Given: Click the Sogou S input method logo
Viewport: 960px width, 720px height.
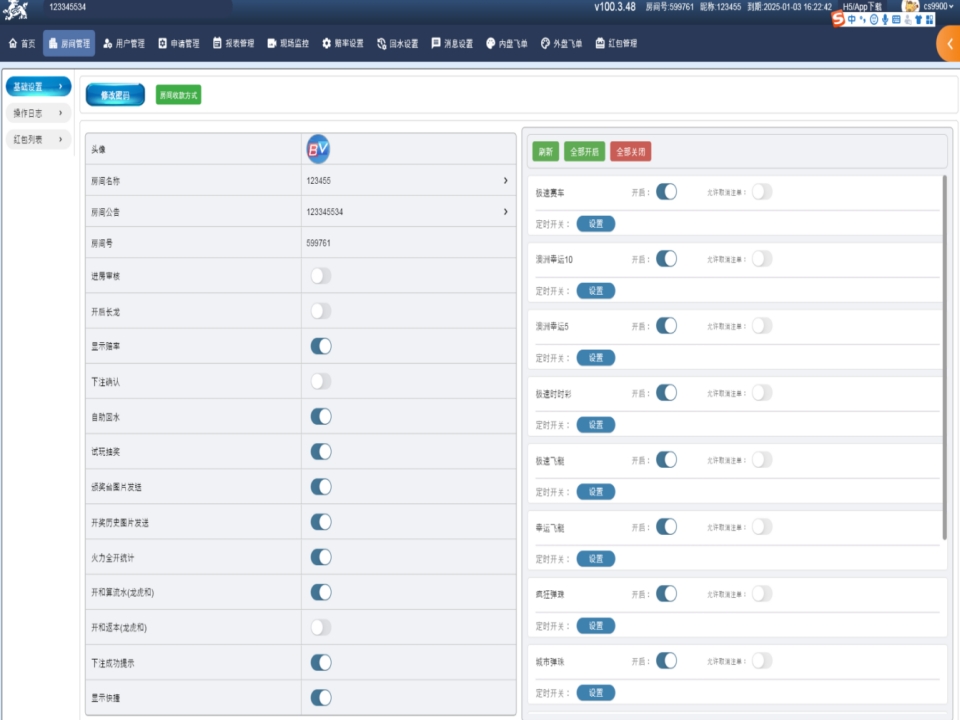Looking at the screenshot, I should pos(838,19).
